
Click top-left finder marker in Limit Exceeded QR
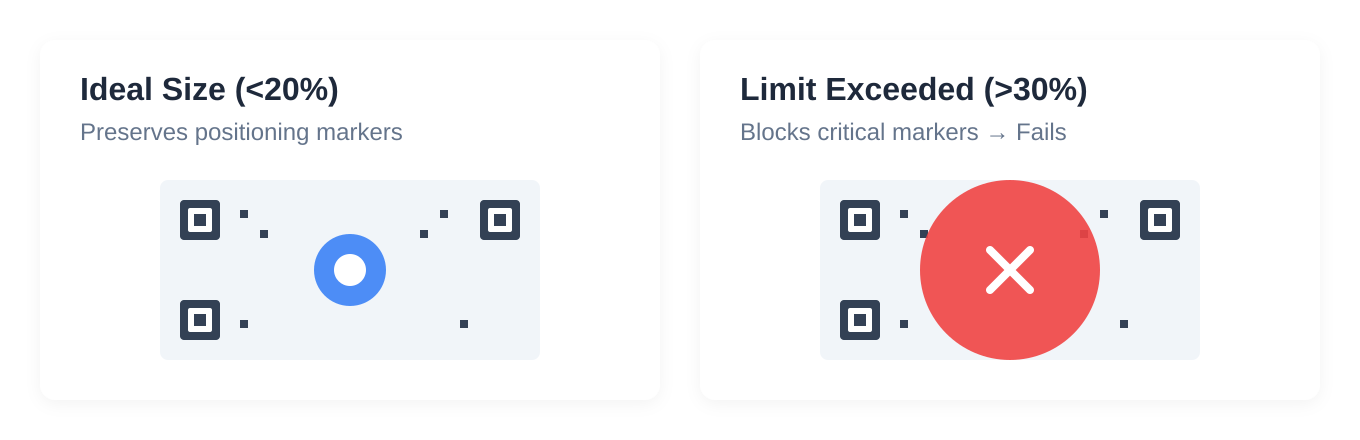[x=860, y=220]
